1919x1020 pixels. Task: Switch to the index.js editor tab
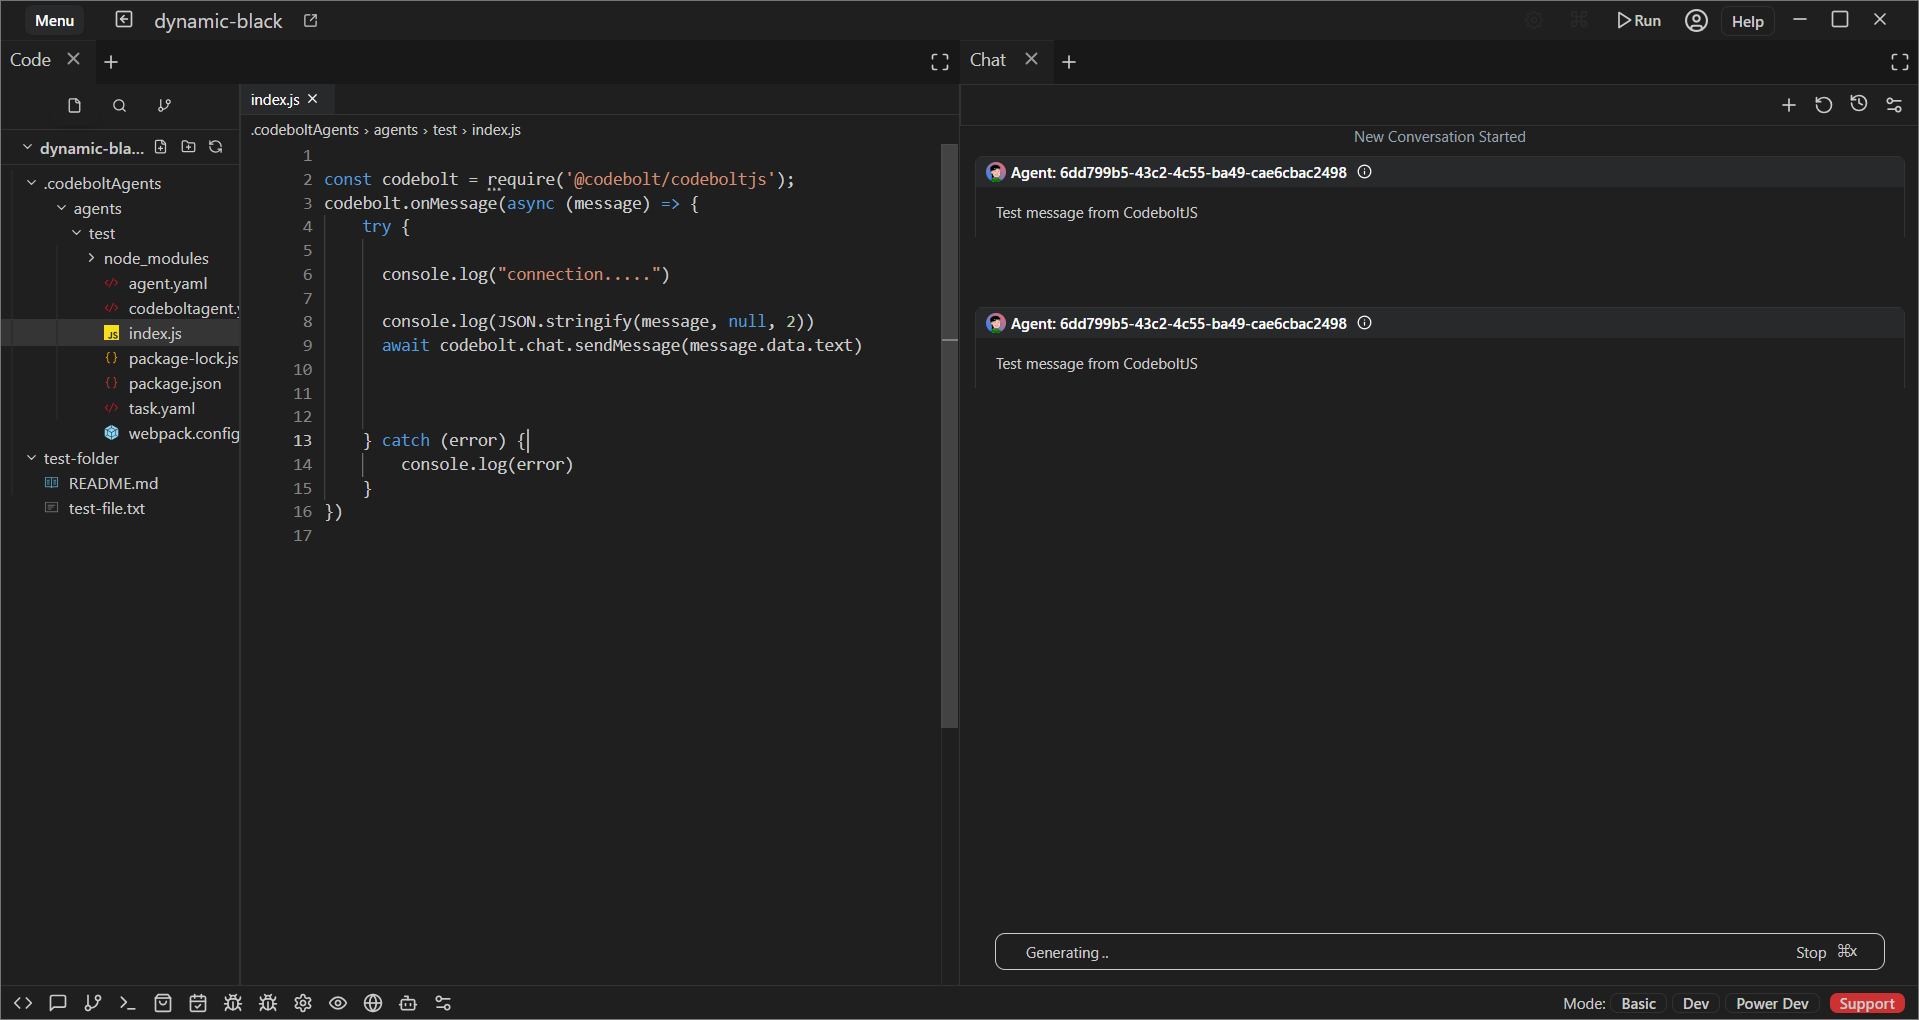click(x=275, y=100)
